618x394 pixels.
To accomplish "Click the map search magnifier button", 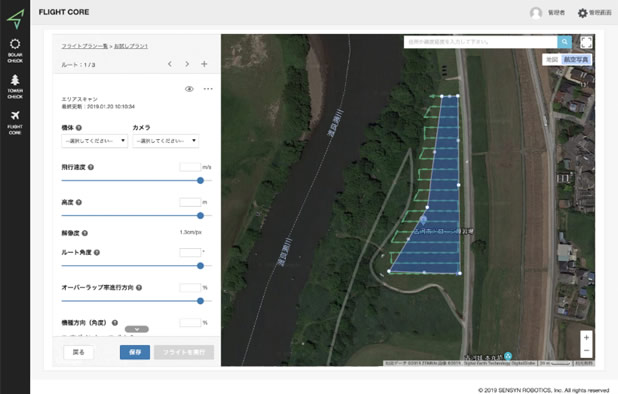I will (564, 41).
